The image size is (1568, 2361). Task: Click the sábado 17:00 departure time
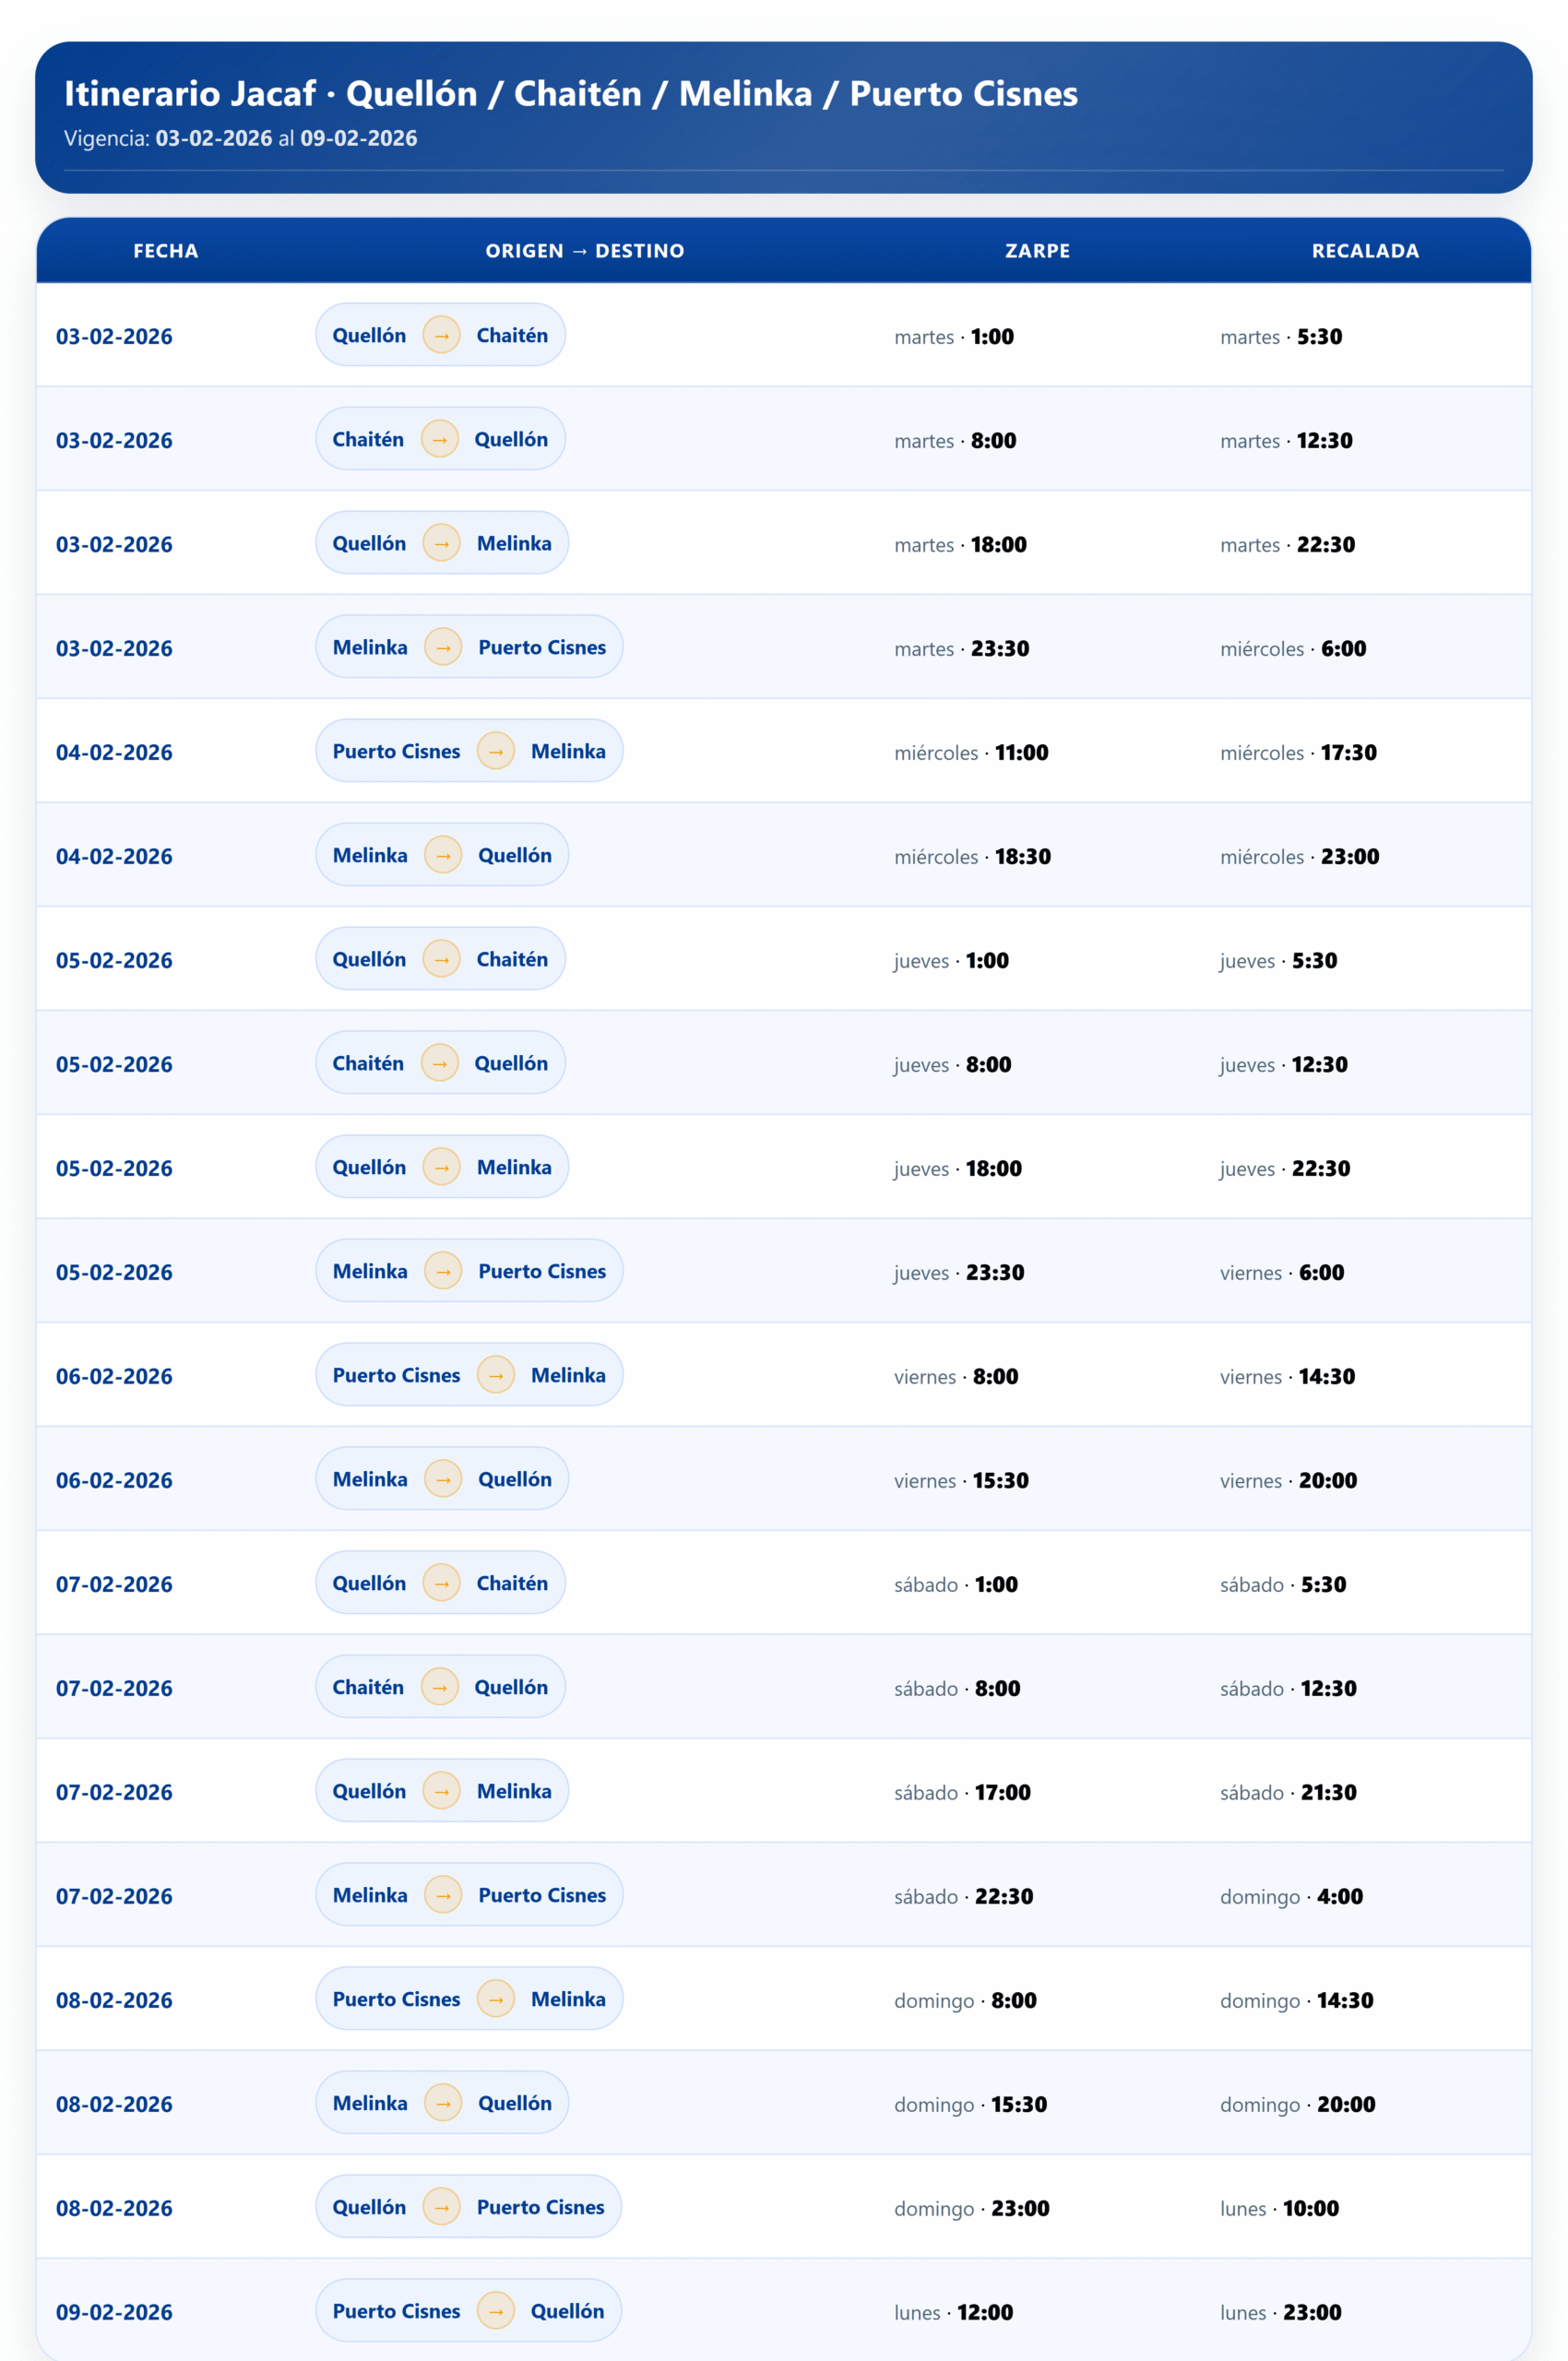[x=962, y=1792]
